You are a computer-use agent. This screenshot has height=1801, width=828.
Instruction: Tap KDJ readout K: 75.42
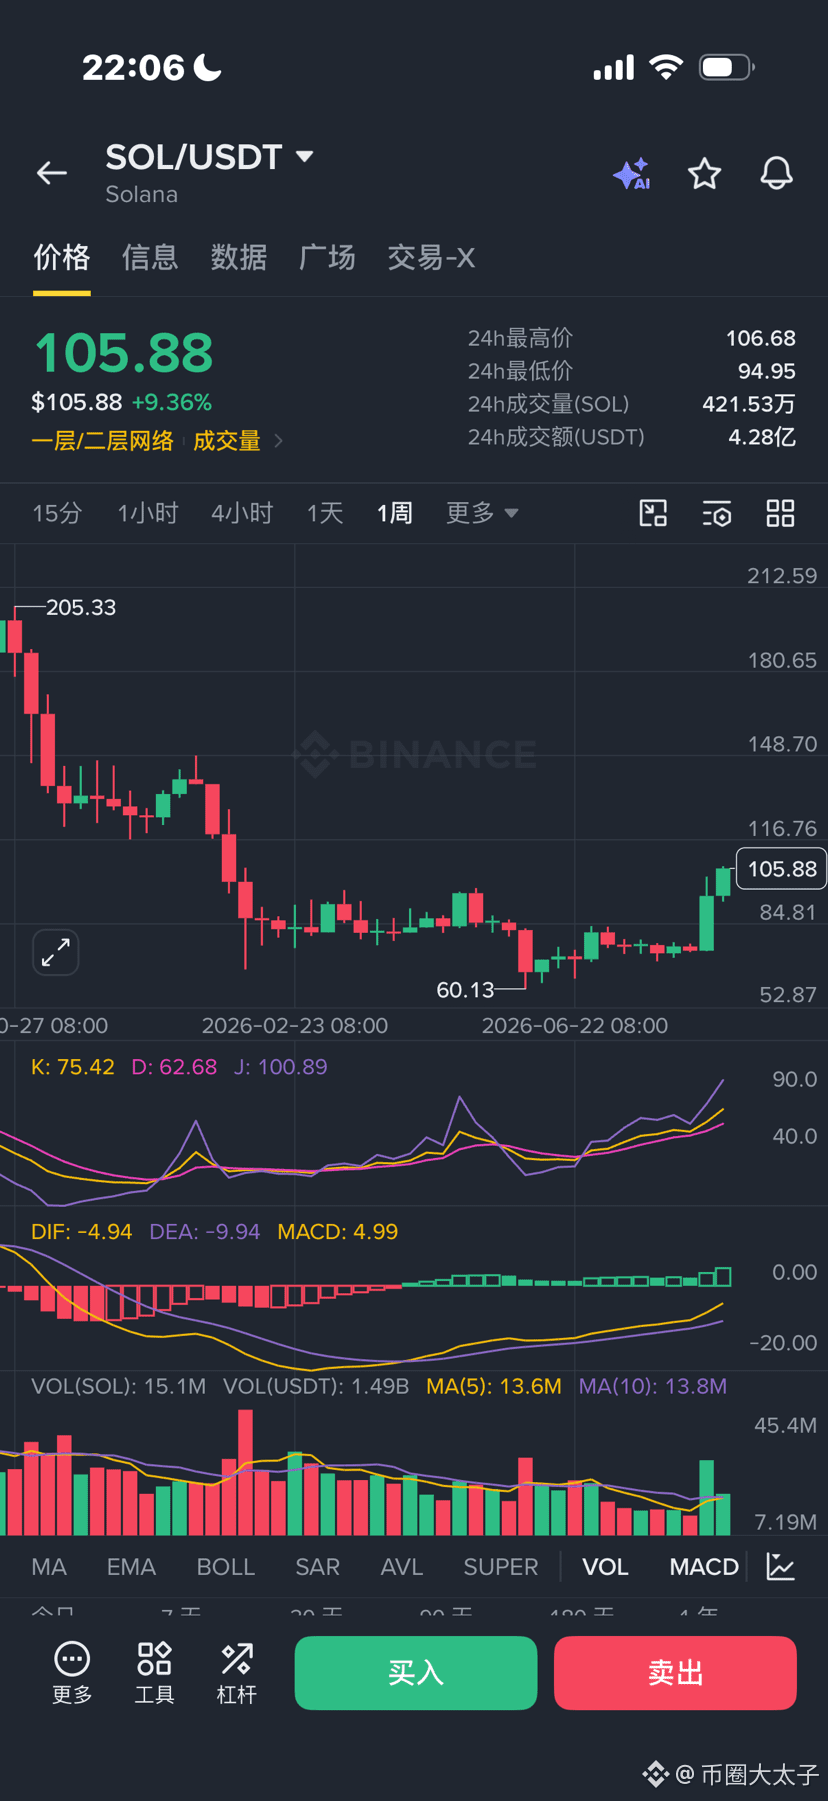[73, 1066]
